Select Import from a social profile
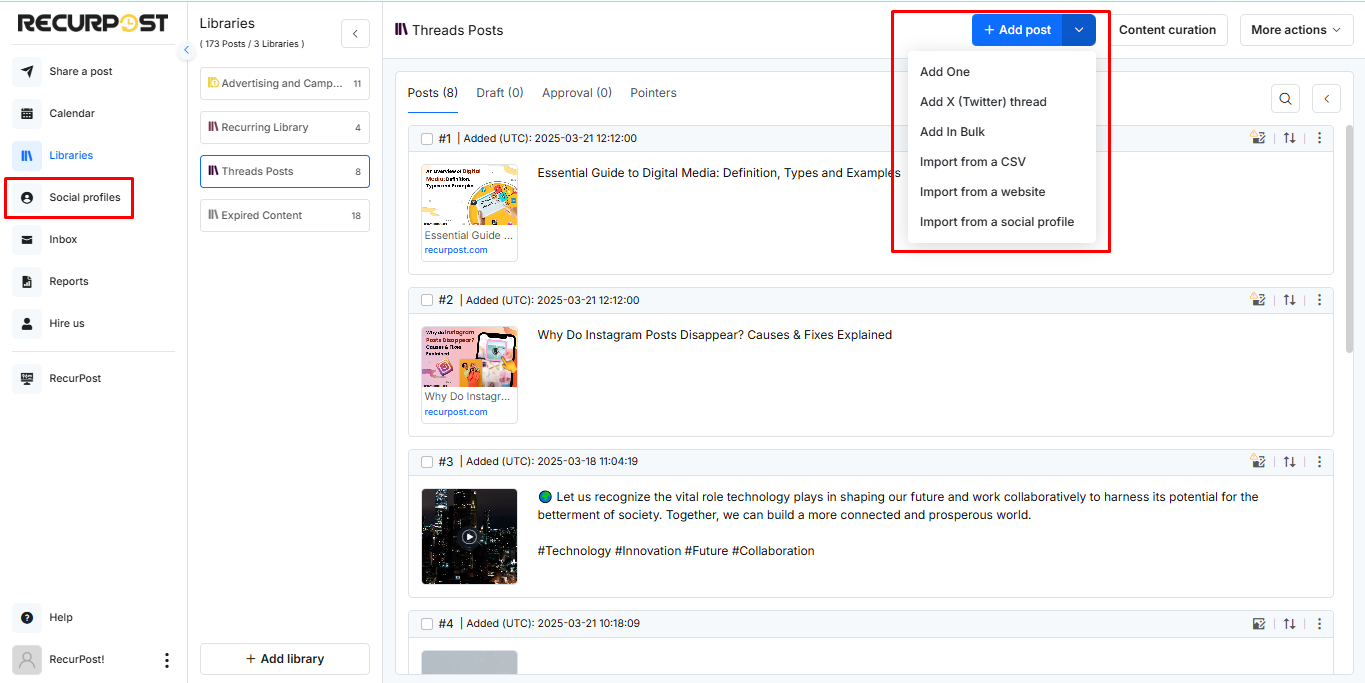The width and height of the screenshot is (1365, 683). pyautogui.click(x=997, y=222)
